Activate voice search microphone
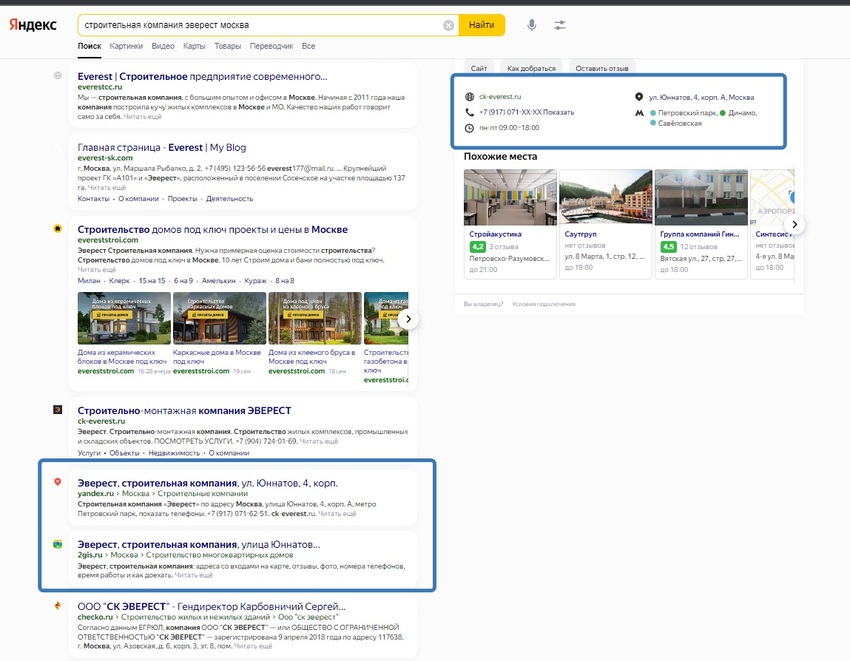Screen dimensions: 850x661 click(x=531, y=25)
